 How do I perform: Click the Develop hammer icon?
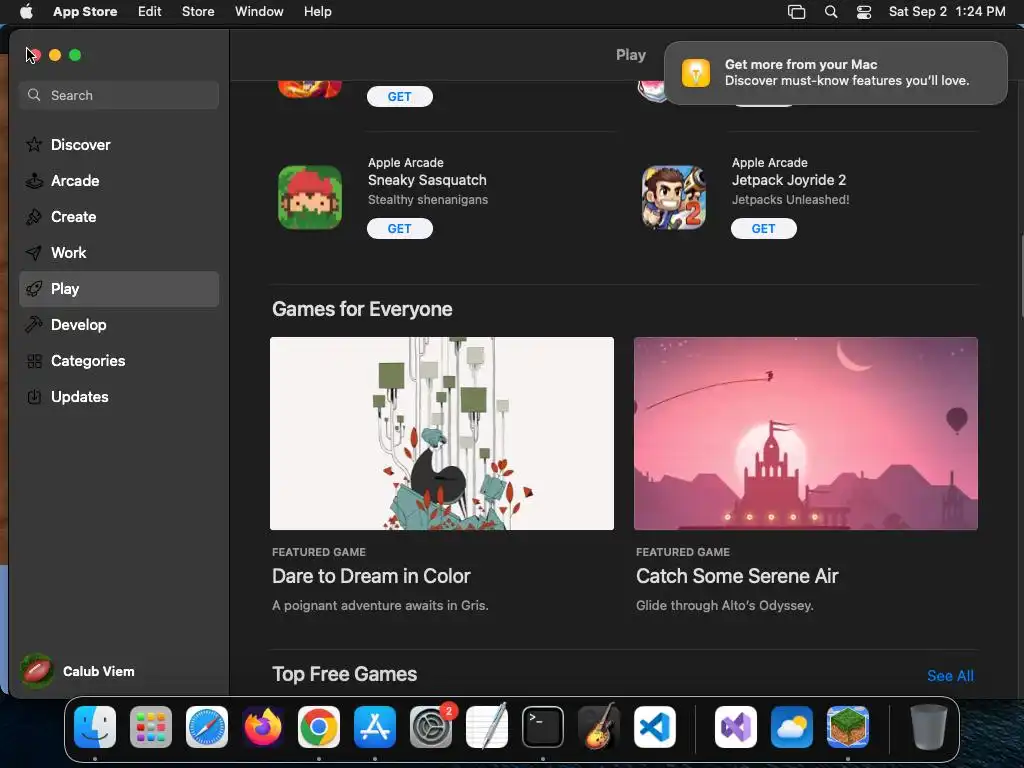point(34,325)
